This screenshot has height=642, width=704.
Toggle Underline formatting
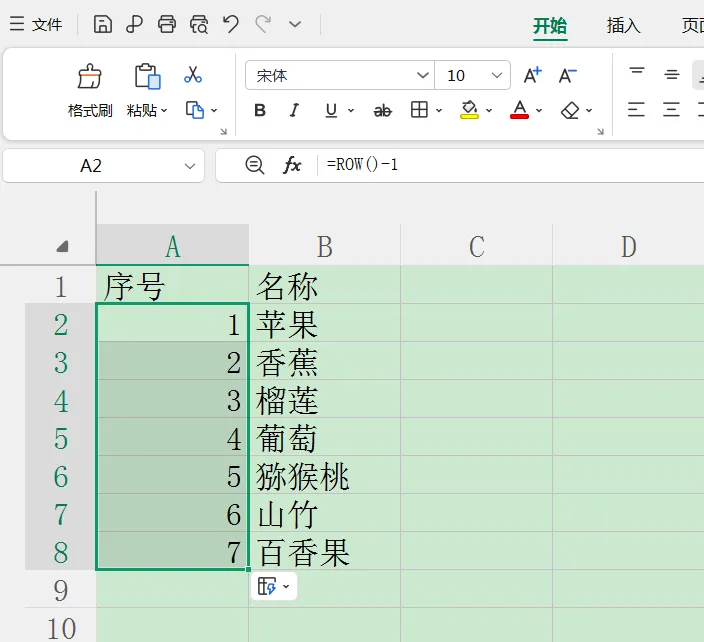pos(331,110)
